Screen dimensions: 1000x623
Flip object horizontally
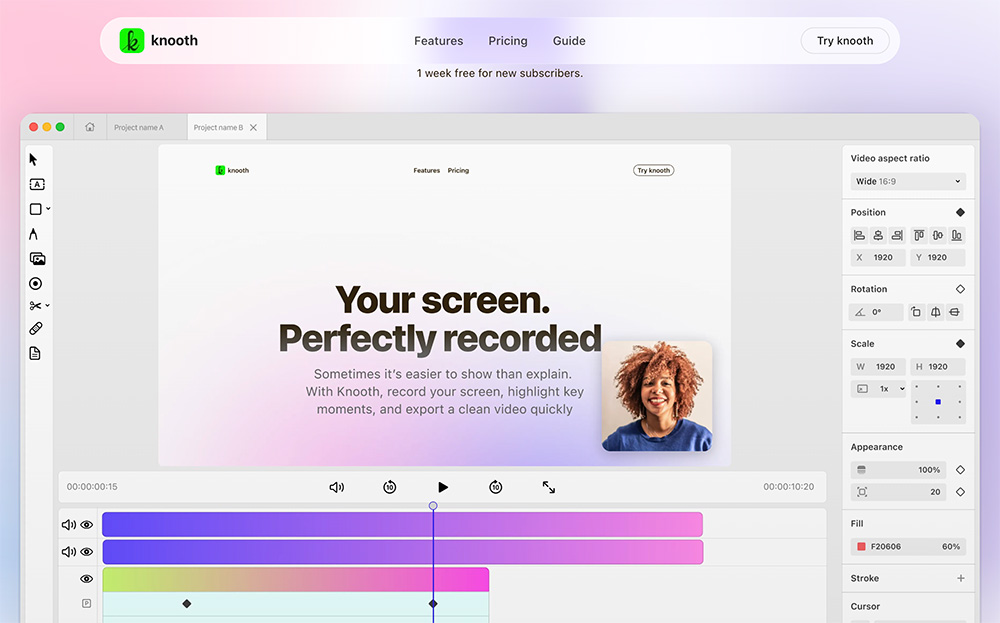[x=936, y=312]
